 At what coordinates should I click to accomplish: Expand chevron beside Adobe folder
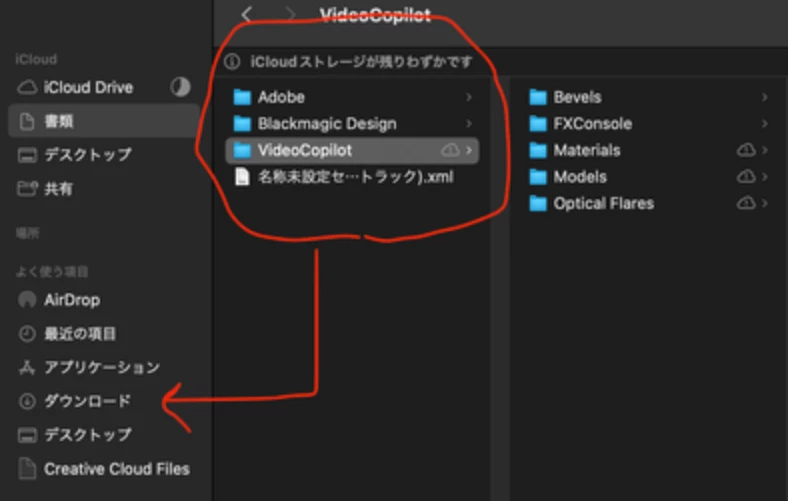coord(469,97)
